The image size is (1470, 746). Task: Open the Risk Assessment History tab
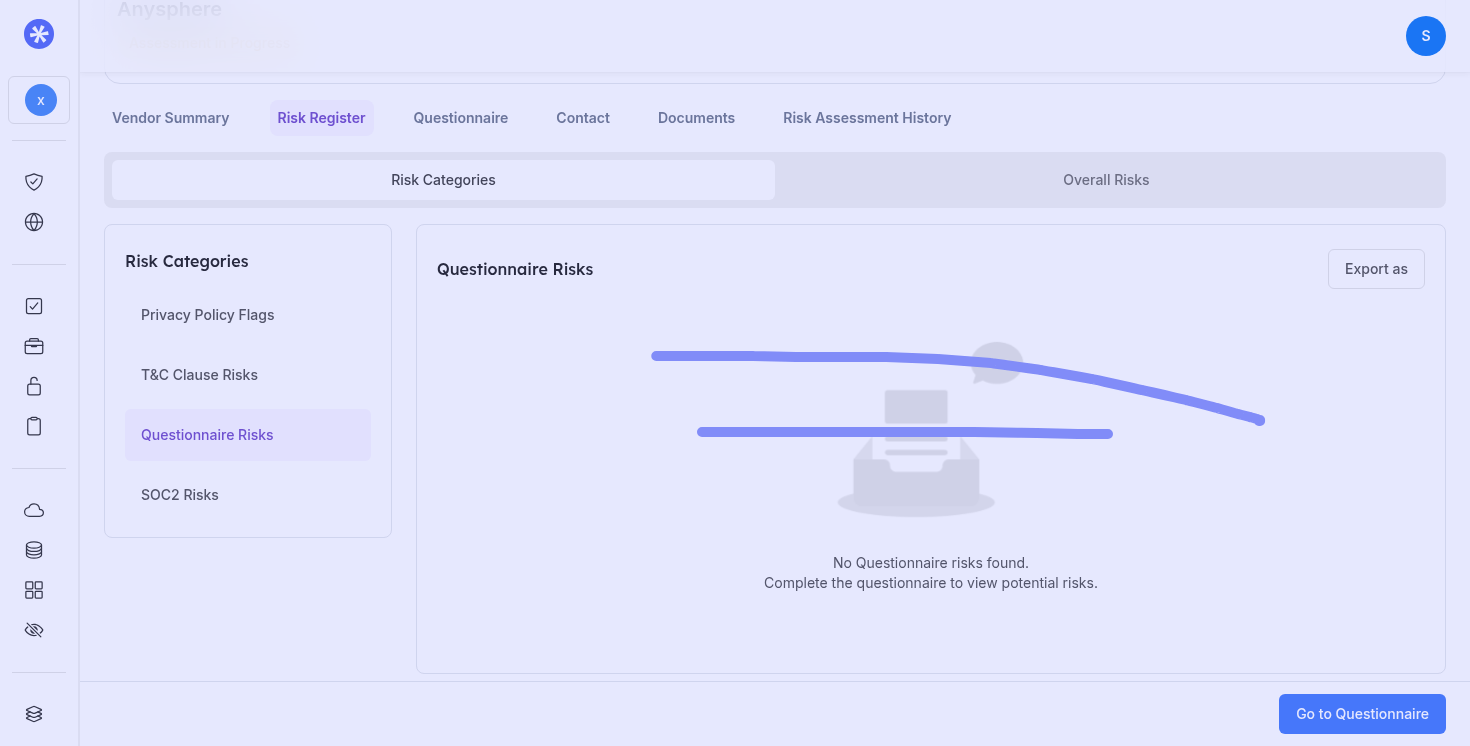tap(866, 118)
